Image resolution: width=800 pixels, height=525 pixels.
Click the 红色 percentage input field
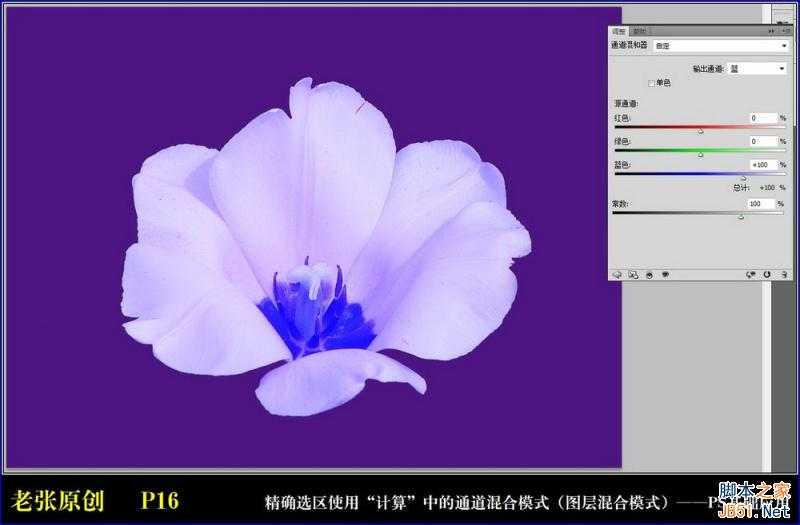pyautogui.click(x=762, y=118)
